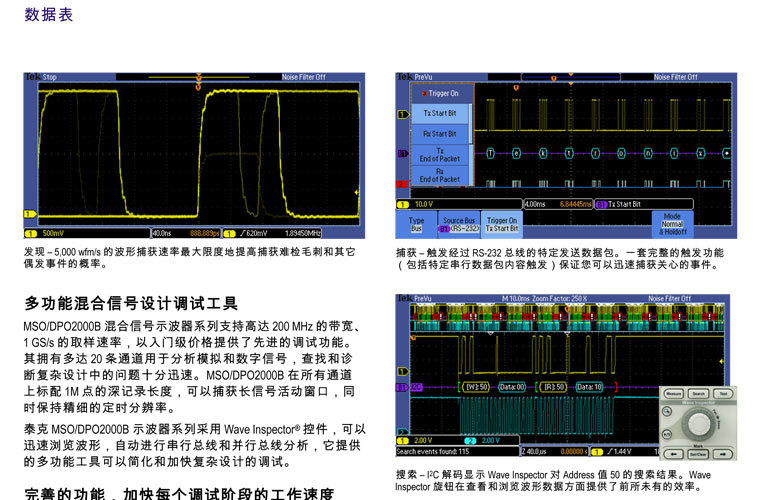
Task: Click purple B1 bus marker in RS-232 screen
Action: [x=402, y=154]
